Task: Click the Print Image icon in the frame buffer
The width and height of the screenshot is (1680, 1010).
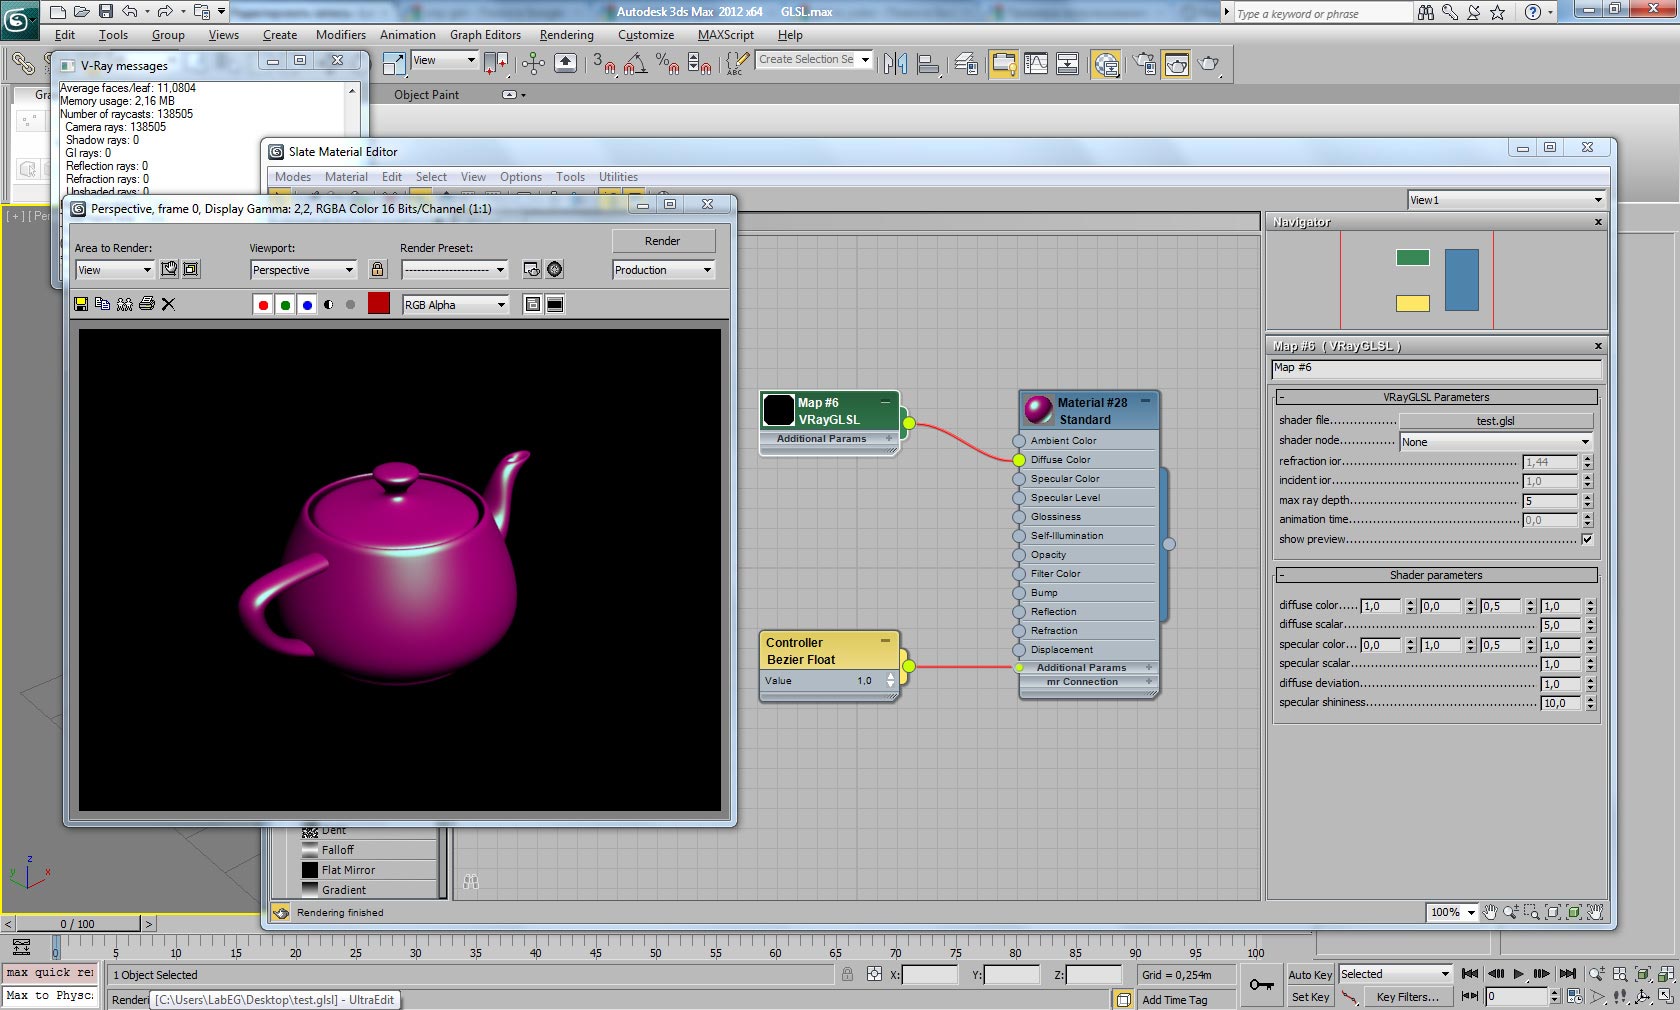Action: pyautogui.click(x=146, y=304)
